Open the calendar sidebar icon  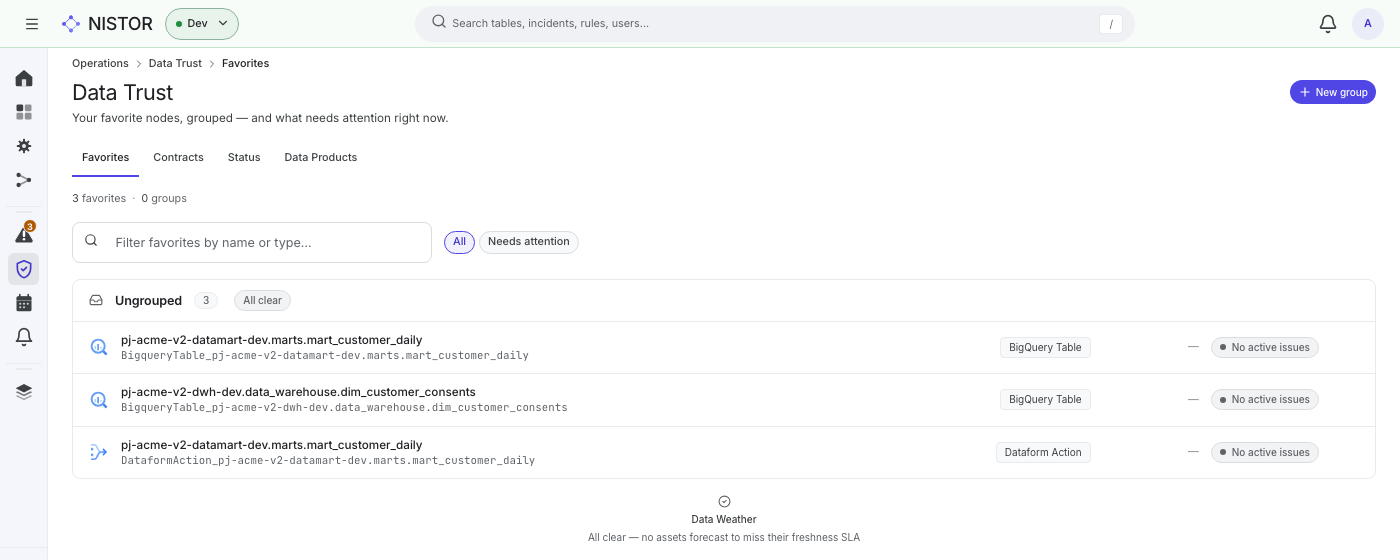[x=24, y=303]
